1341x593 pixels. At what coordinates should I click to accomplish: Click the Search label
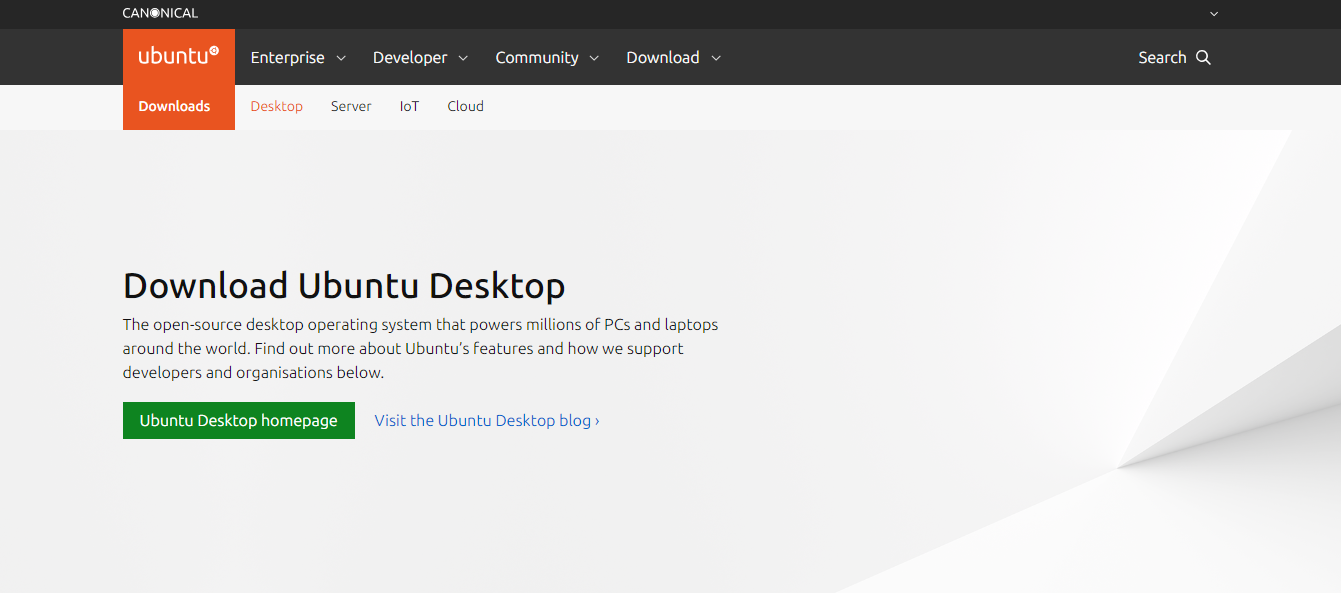1162,57
